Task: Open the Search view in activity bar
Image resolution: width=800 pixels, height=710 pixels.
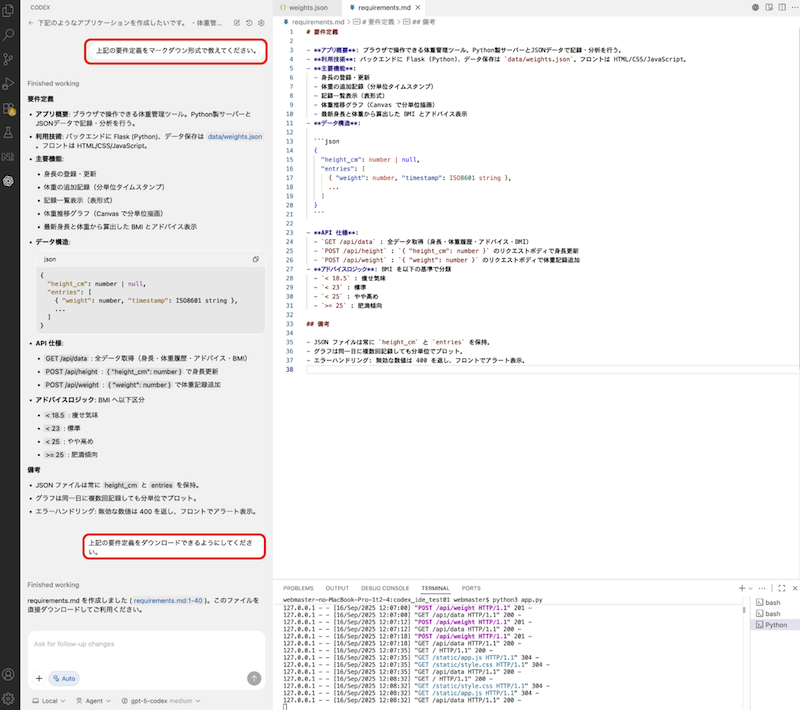Action: [8, 35]
